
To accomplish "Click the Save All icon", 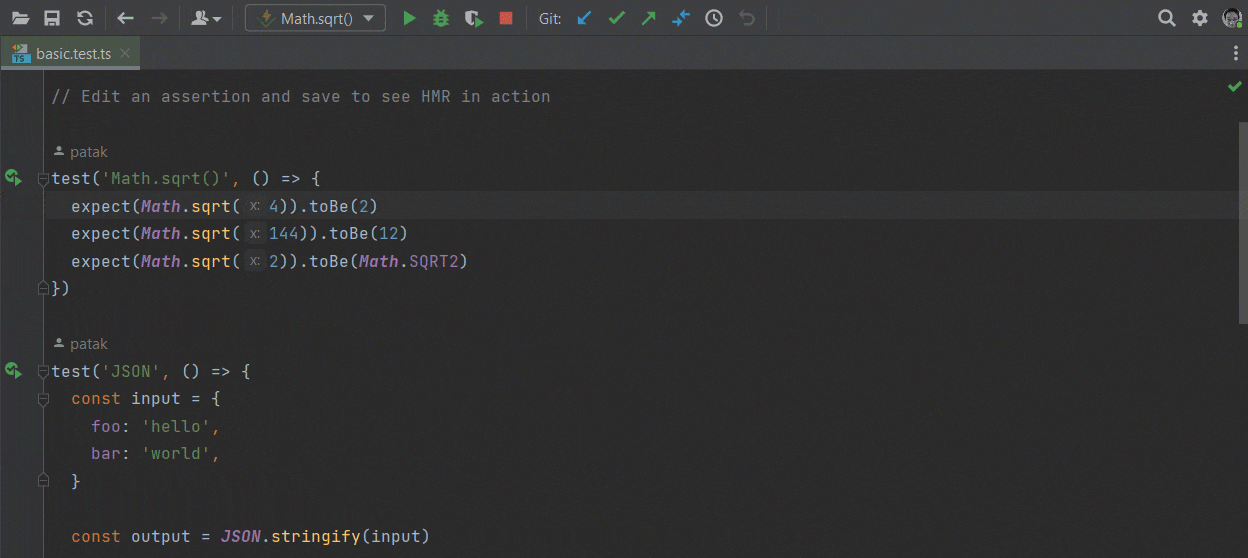I will pyautogui.click(x=53, y=18).
